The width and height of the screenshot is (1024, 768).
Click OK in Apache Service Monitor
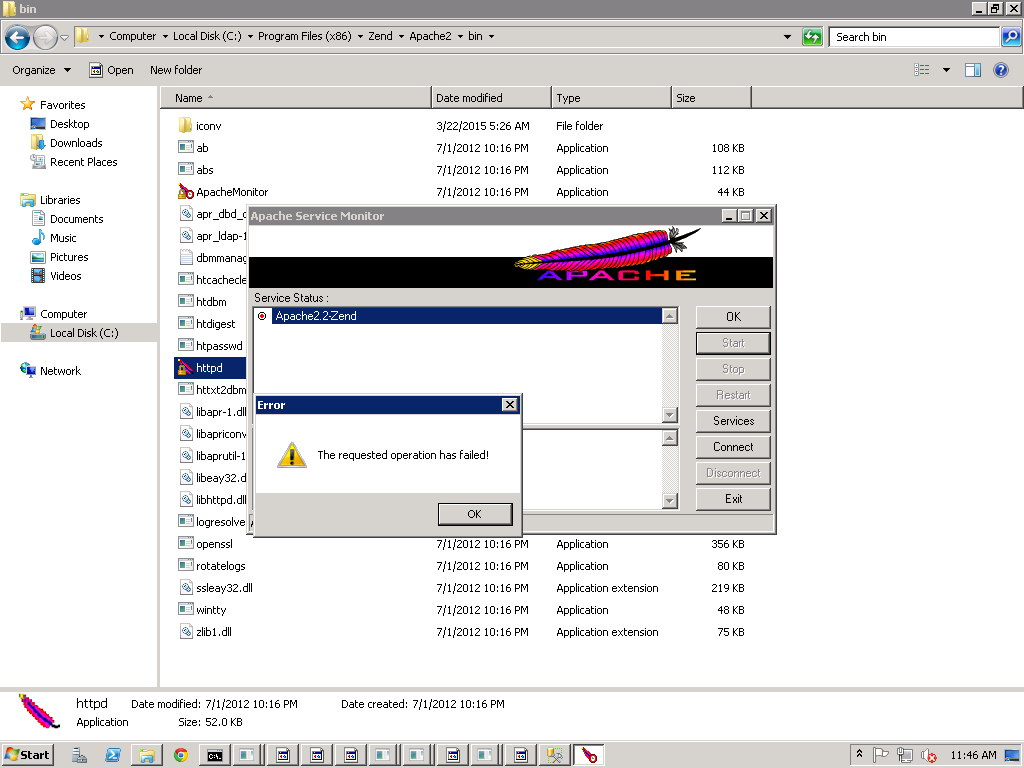[733, 317]
